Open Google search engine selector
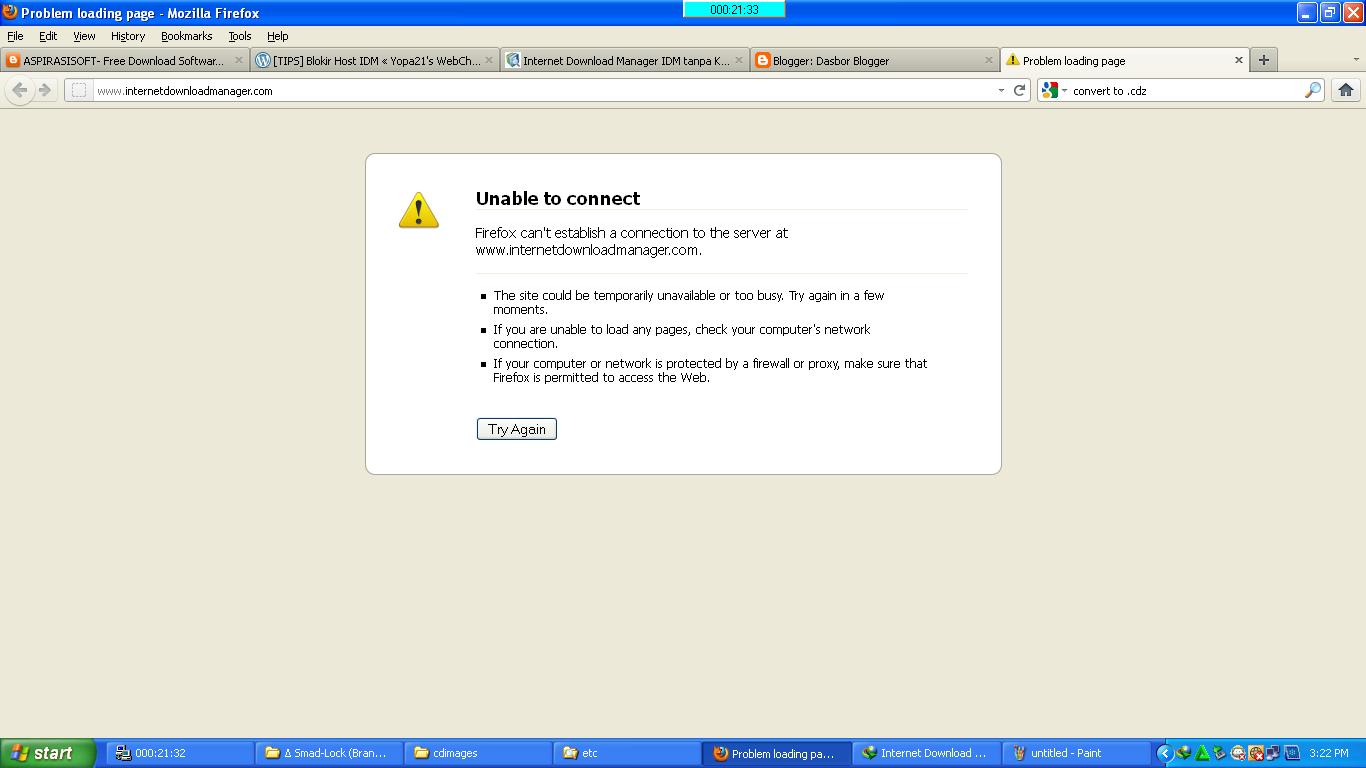The height and width of the screenshot is (768, 1366). pos(1054,90)
